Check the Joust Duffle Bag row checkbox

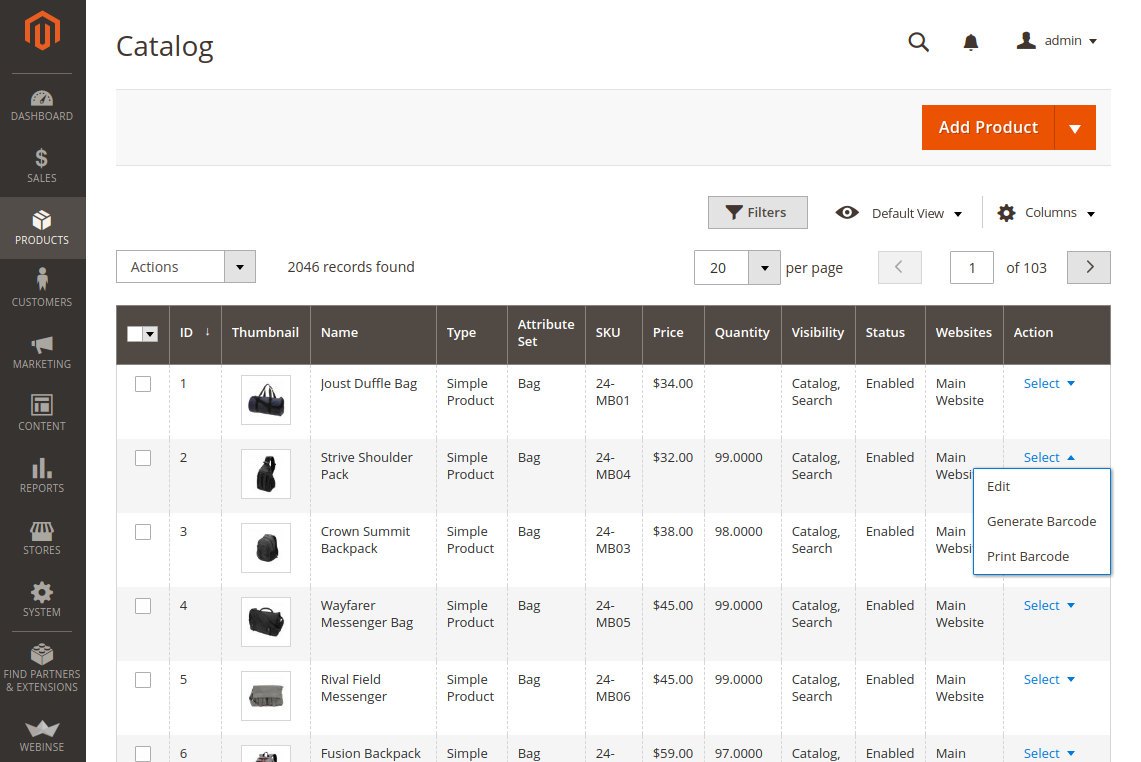pyautogui.click(x=143, y=384)
